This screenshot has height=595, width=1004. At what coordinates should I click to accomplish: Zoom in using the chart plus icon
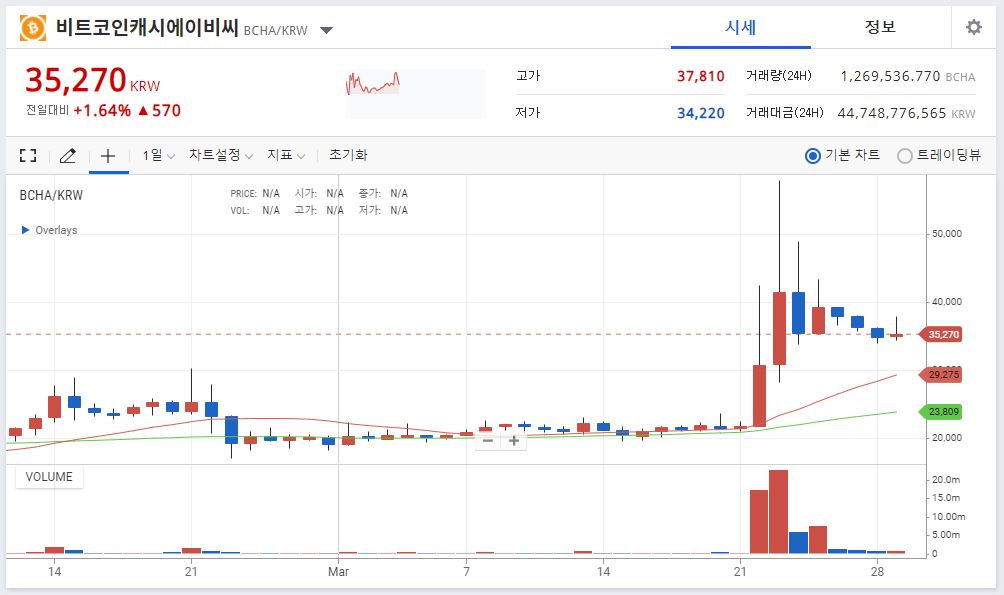(514, 440)
